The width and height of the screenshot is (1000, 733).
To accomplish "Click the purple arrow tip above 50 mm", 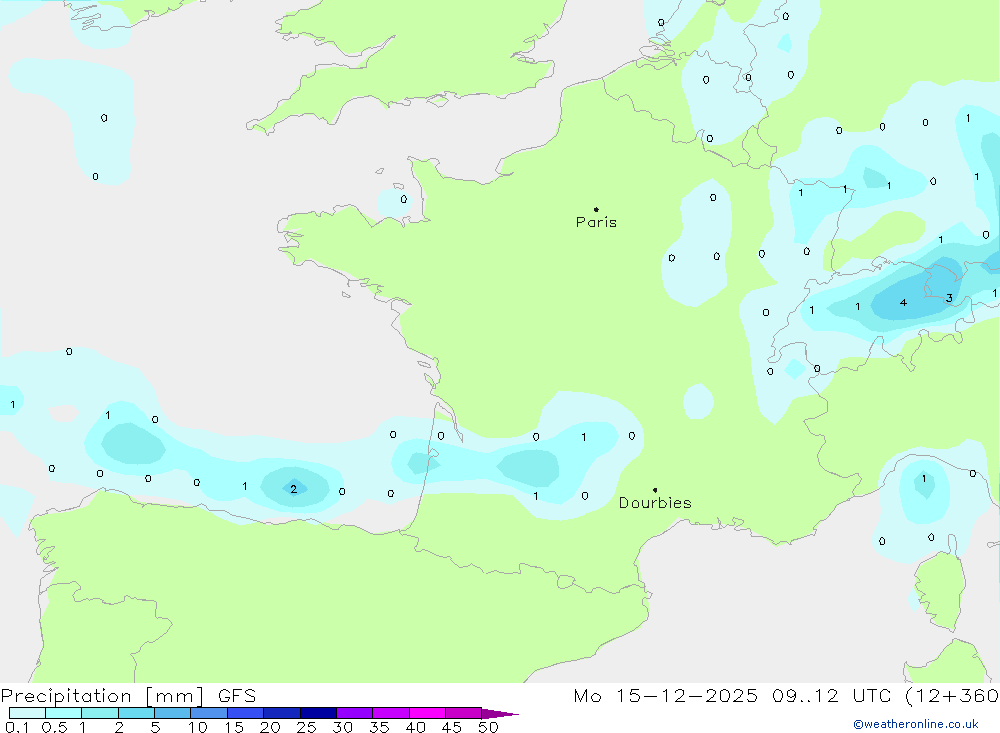I will point(500,713).
